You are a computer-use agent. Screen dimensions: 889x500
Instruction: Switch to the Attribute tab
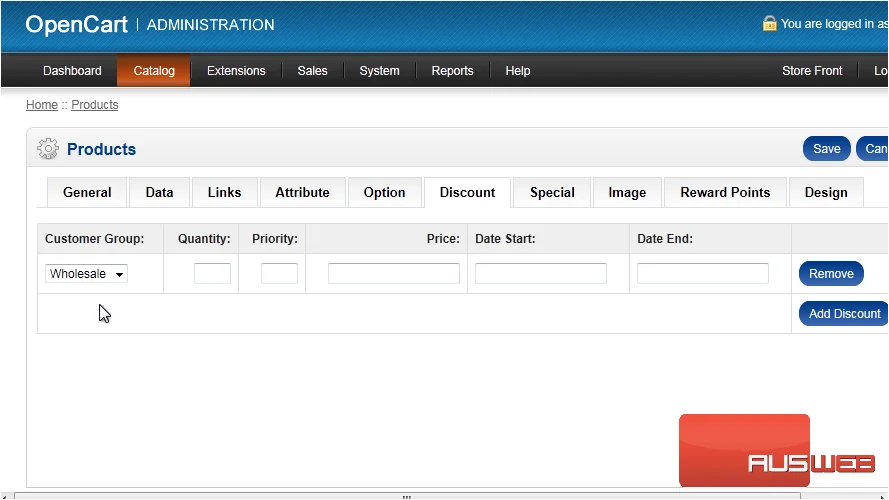point(302,193)
